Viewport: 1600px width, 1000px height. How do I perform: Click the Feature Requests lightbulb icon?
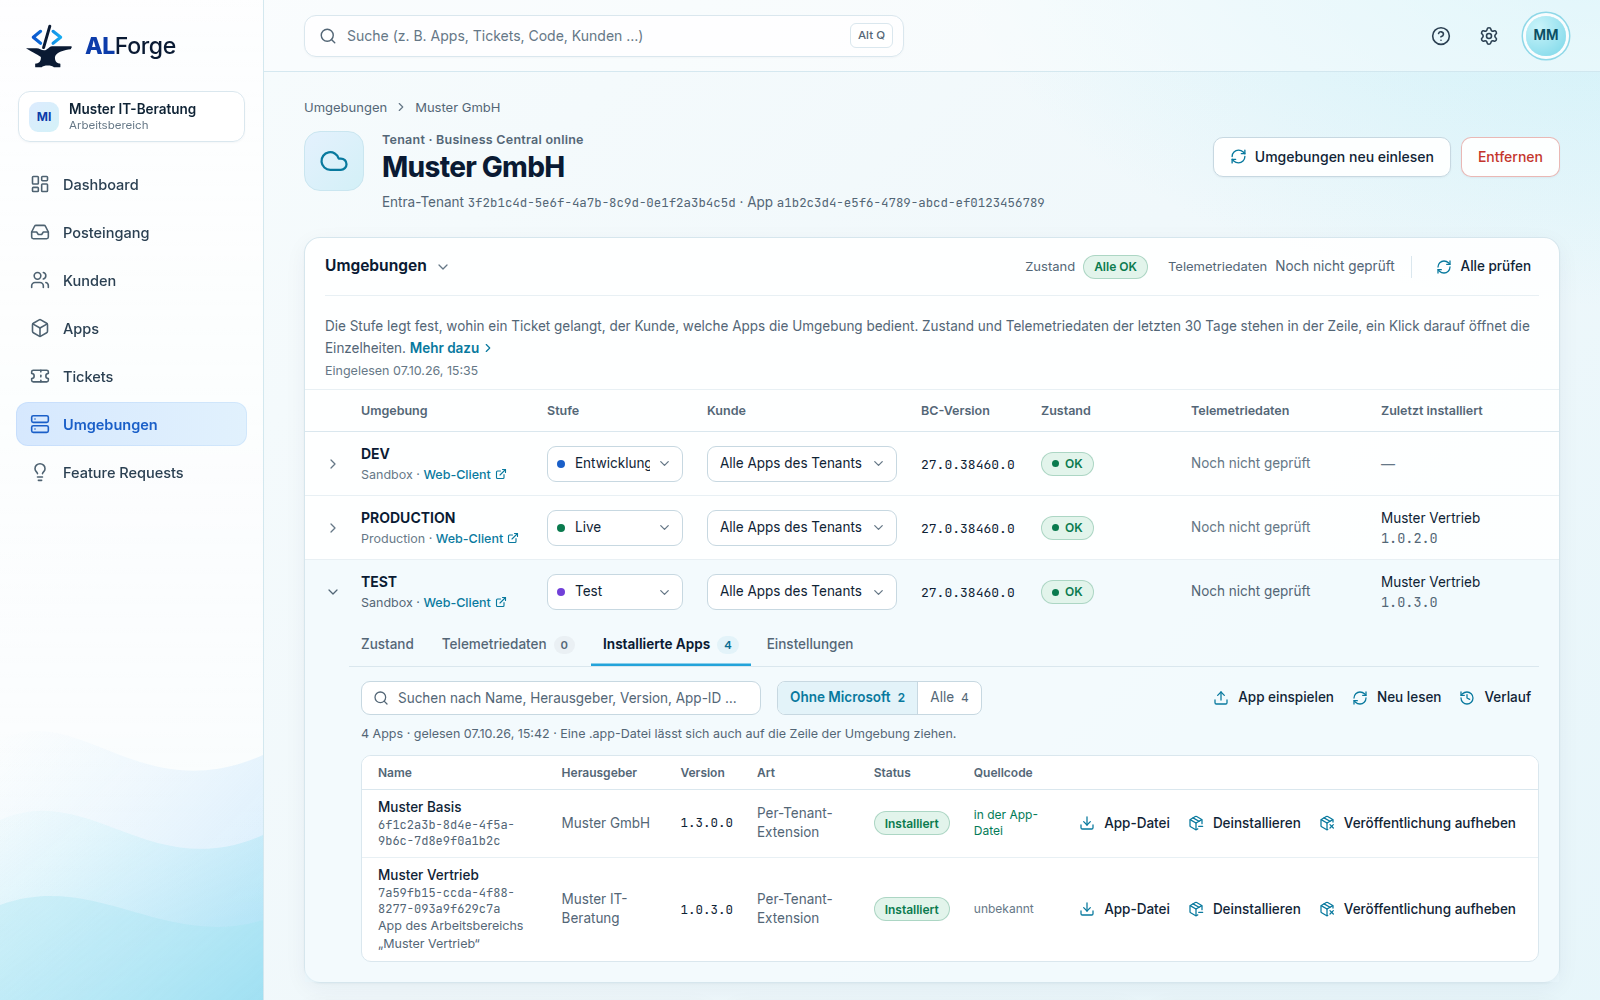click(x=40, y=472)
